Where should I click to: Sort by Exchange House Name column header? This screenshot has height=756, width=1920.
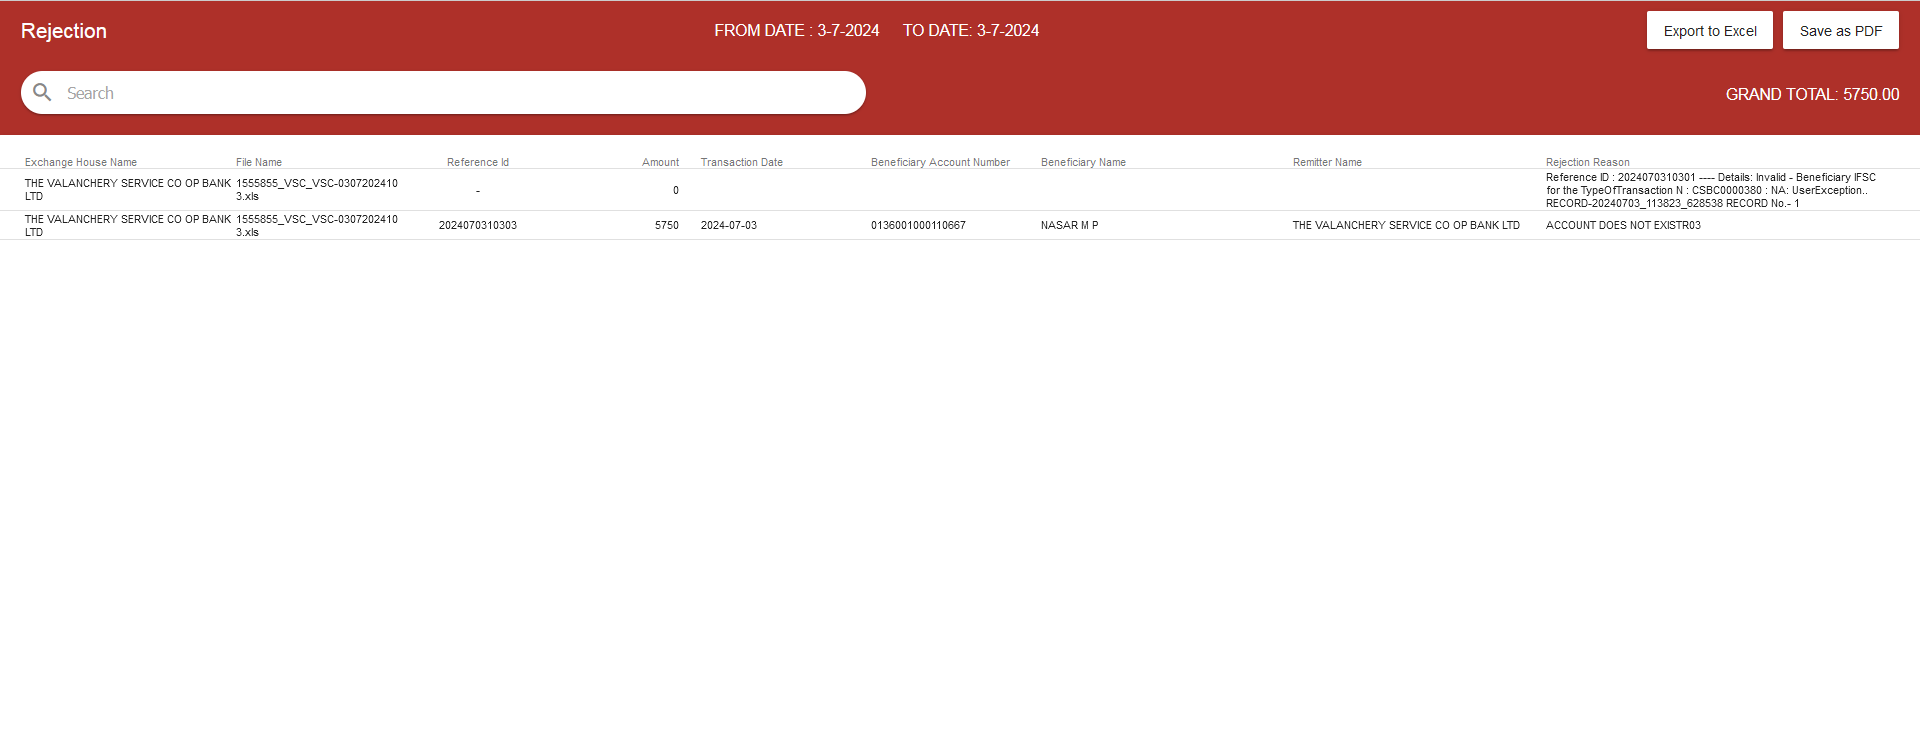point(81,162)
